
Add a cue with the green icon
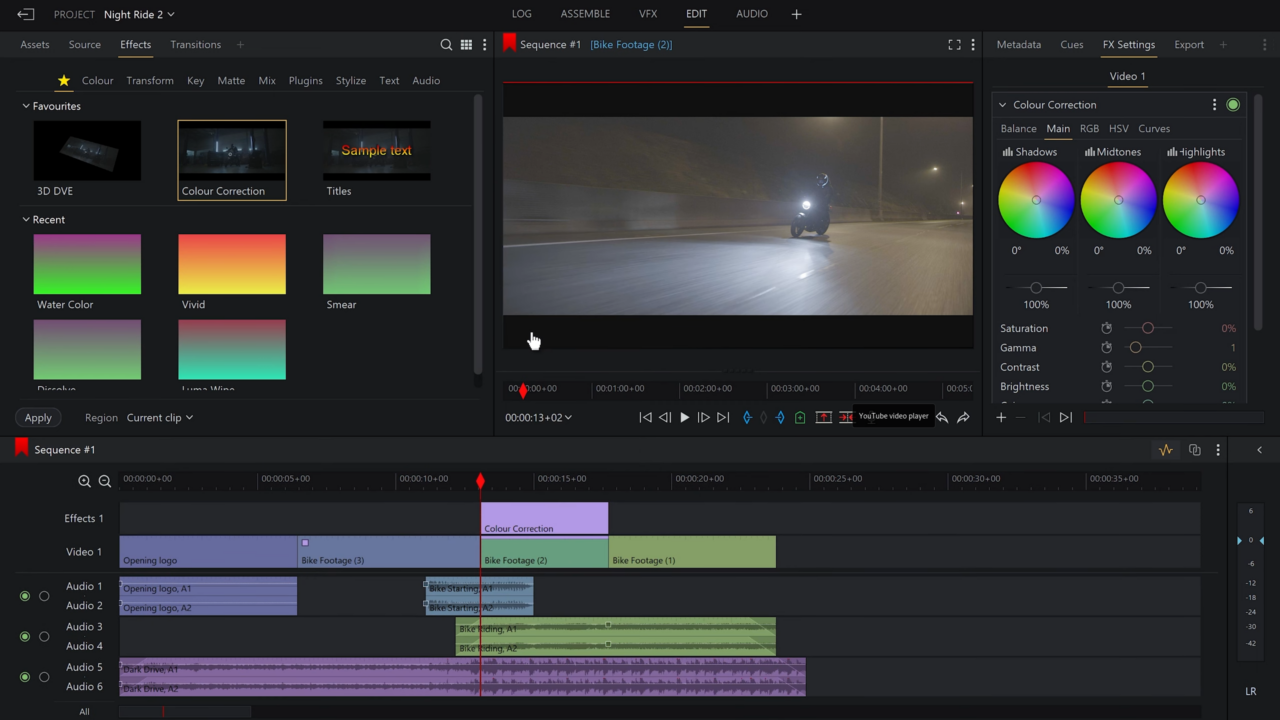(x=800, y=418)
